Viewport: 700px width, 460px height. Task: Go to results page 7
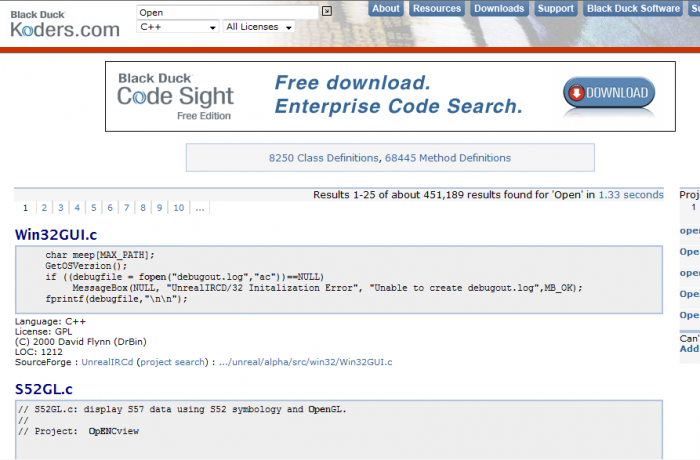click(x=126, y=208)
